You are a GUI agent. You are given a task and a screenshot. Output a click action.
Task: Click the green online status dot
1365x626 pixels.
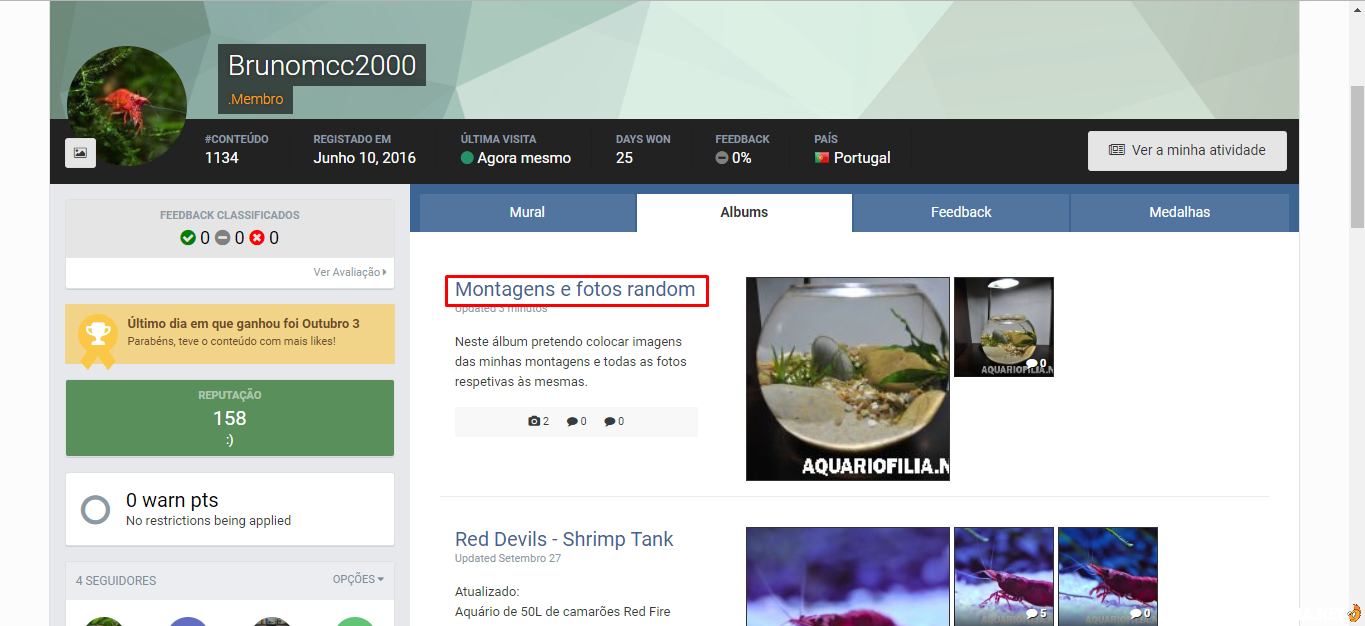point(467,158)
